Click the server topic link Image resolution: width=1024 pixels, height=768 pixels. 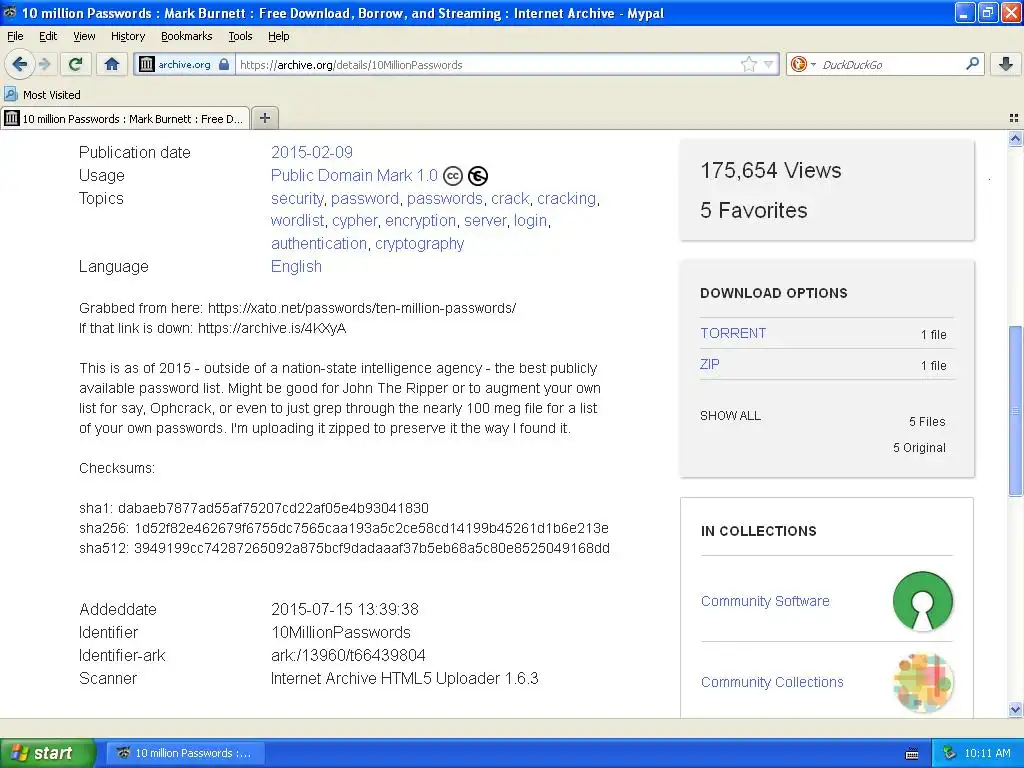485,221
